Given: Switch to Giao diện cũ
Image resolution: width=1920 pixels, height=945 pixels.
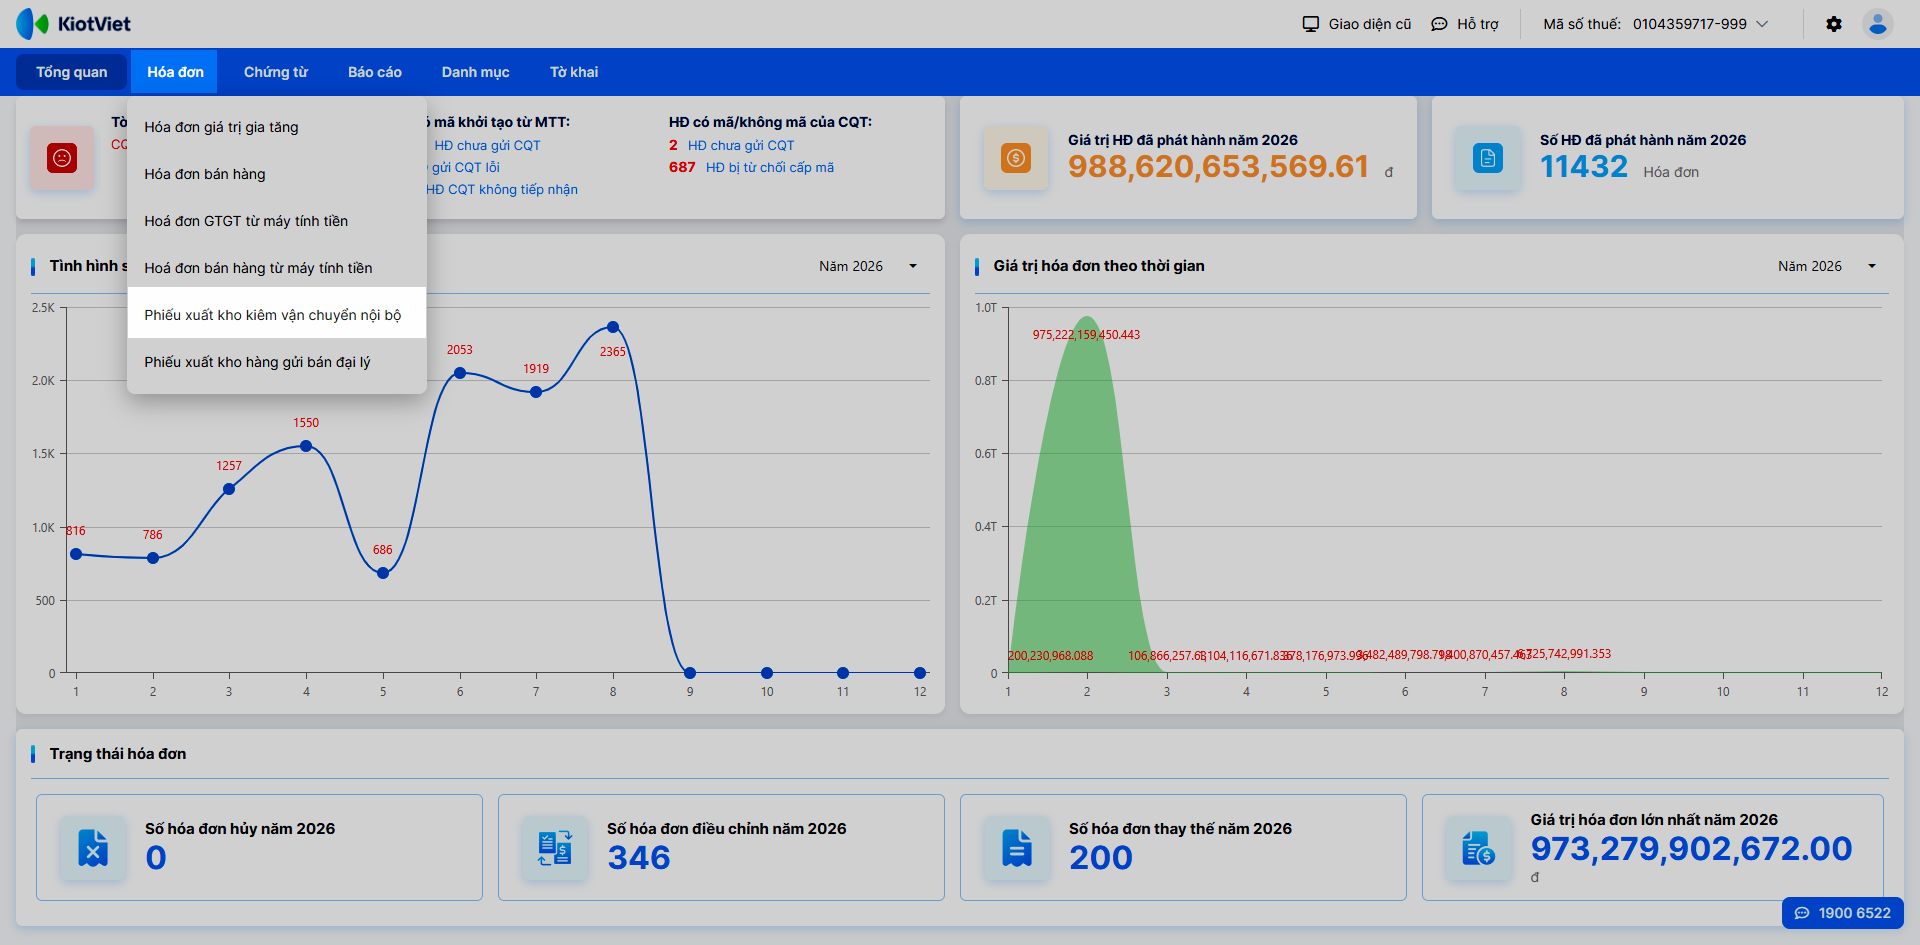Looking at the screenshot, I should [x=1357, y=24].
